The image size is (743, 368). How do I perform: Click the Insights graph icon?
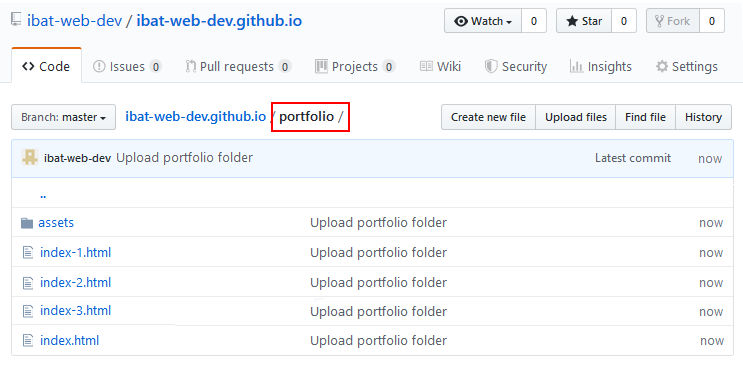(576, 67)
